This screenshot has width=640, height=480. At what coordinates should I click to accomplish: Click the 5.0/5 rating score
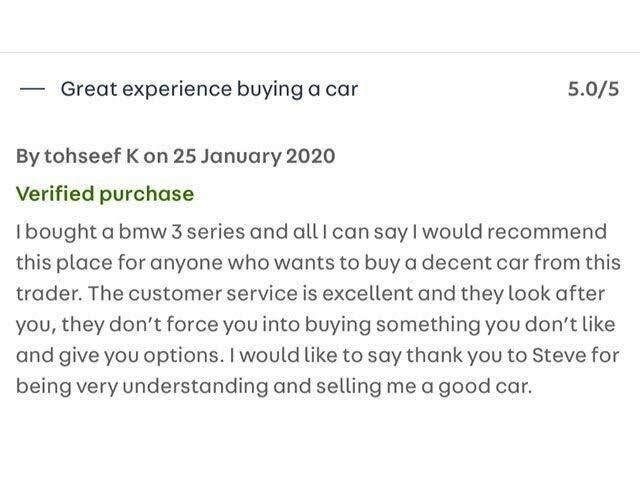(593, 89)
